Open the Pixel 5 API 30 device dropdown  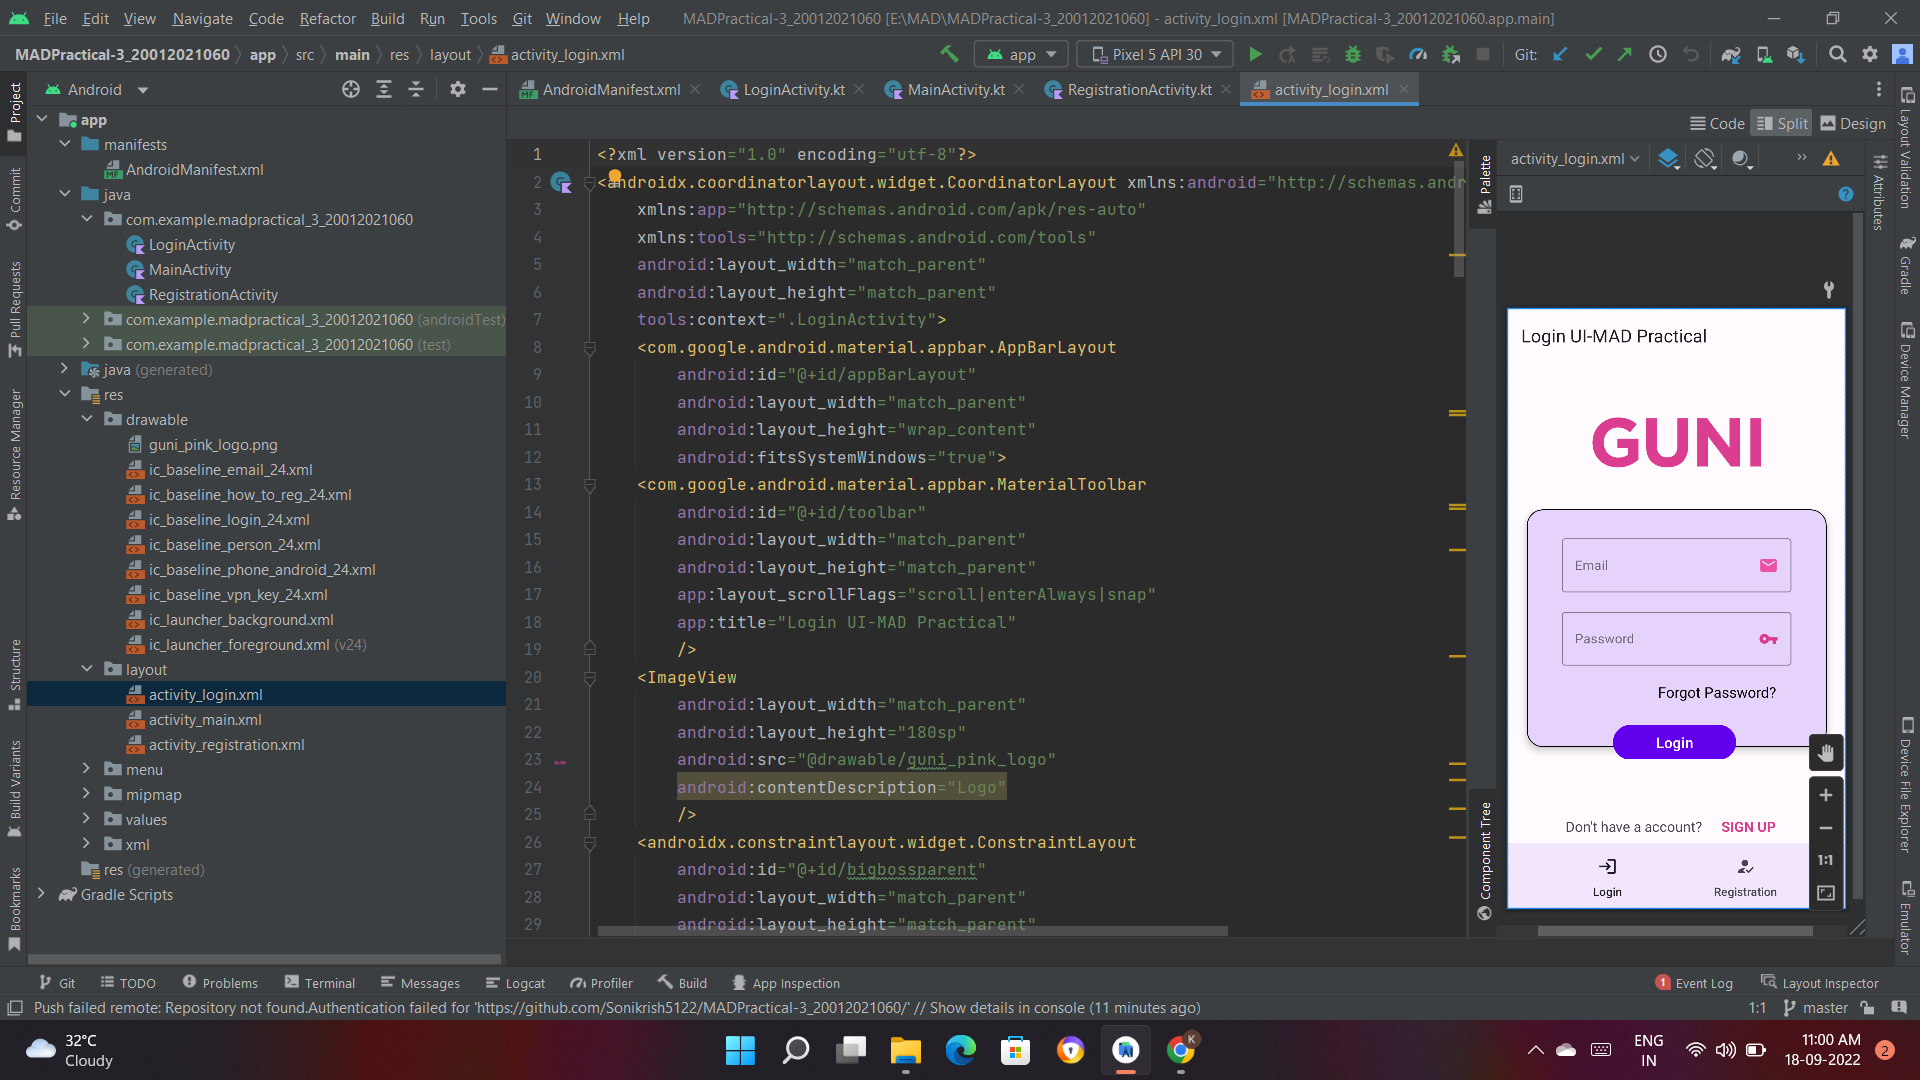(x=1156, y=55)
